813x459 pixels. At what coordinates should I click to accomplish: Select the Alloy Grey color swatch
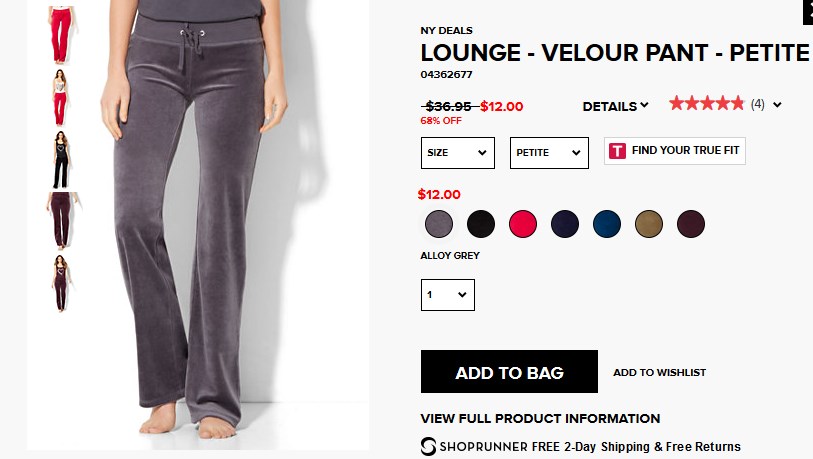[439, 224]
